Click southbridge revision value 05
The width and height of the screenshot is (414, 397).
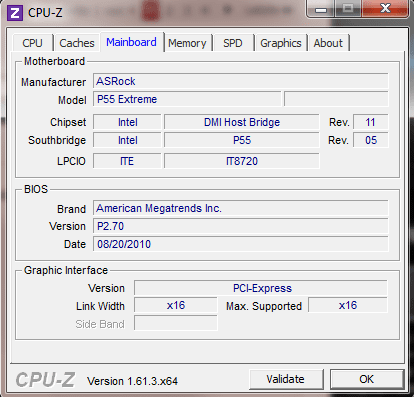[x=370, y=140]
